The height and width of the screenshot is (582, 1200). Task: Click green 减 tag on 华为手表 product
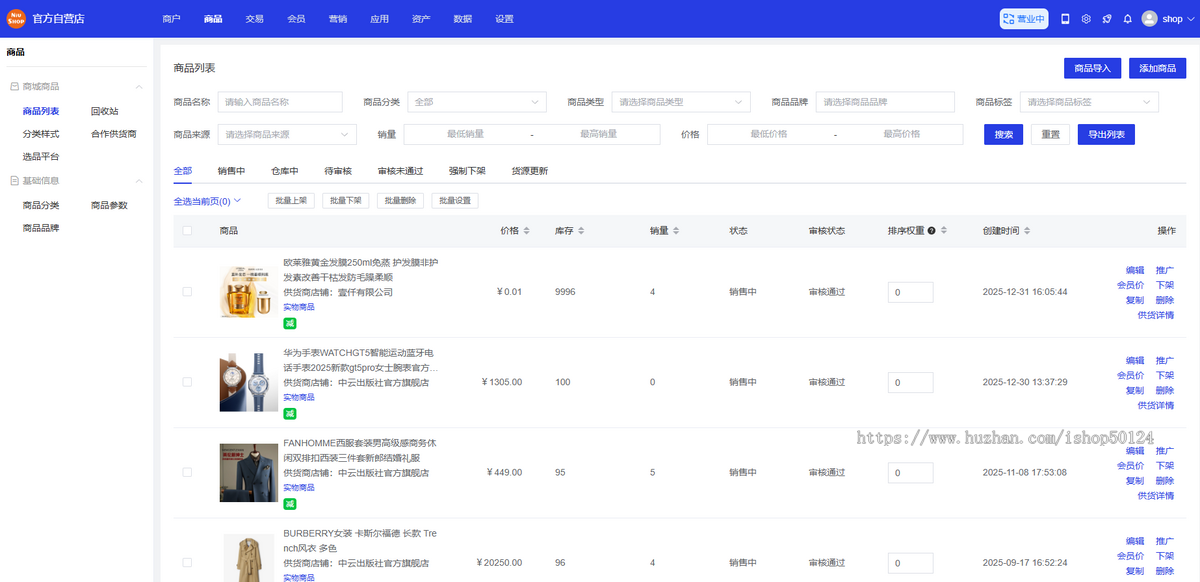point(290,413)
